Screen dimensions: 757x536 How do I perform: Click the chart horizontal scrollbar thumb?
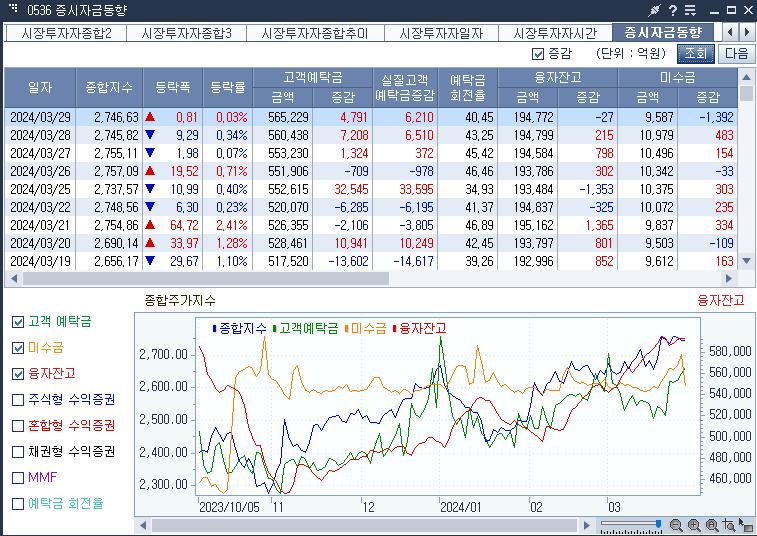tap(364, 525)
